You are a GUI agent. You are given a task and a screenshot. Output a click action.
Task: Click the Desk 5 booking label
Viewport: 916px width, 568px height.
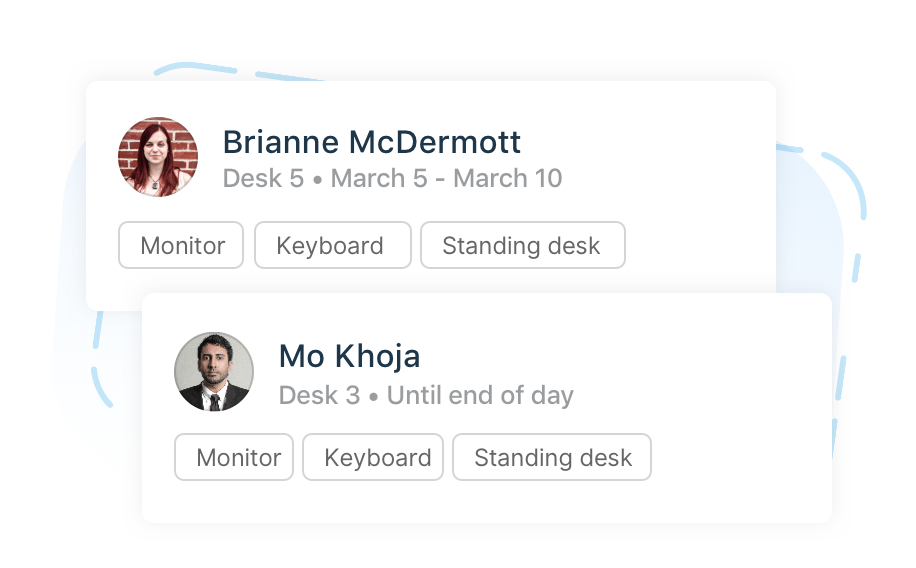pyautogui.click(x=263, y=178)
